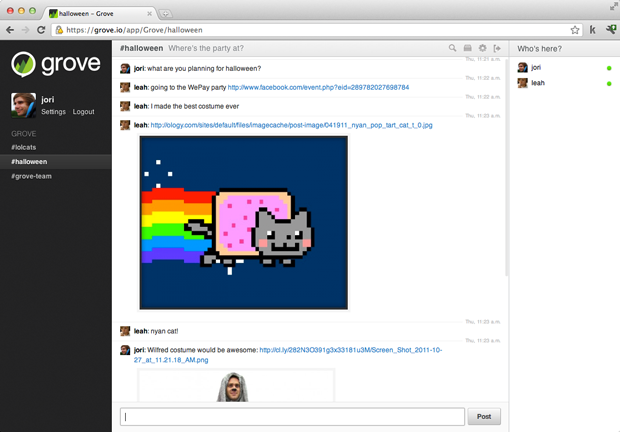Viewport: 620px width, 432px height.
Task: Open channel settings gear icon
Action: (482, 48)
